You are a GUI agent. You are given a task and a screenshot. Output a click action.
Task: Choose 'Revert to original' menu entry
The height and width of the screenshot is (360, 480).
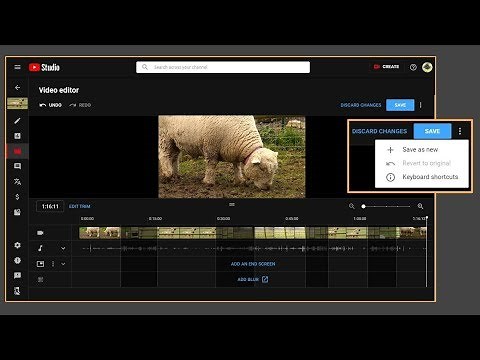pos(422,163)
